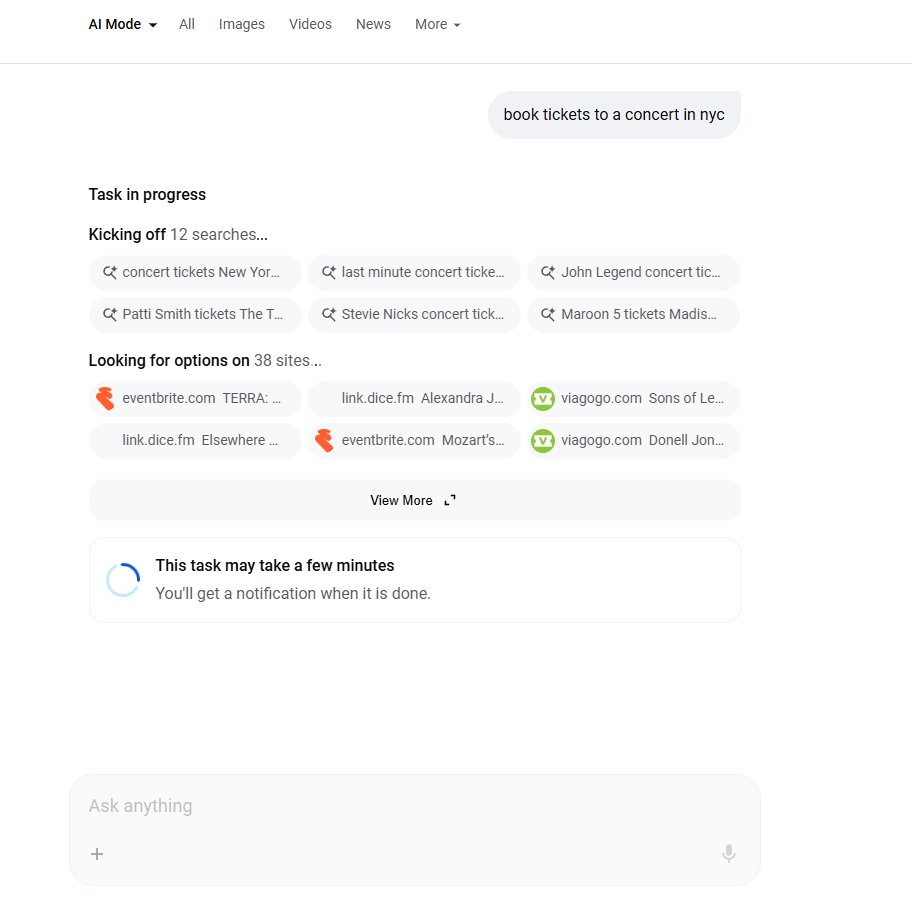Screen dimensions: 912x914
Task: Start voice input with microphone icon
Action: [x=728, y=853]
